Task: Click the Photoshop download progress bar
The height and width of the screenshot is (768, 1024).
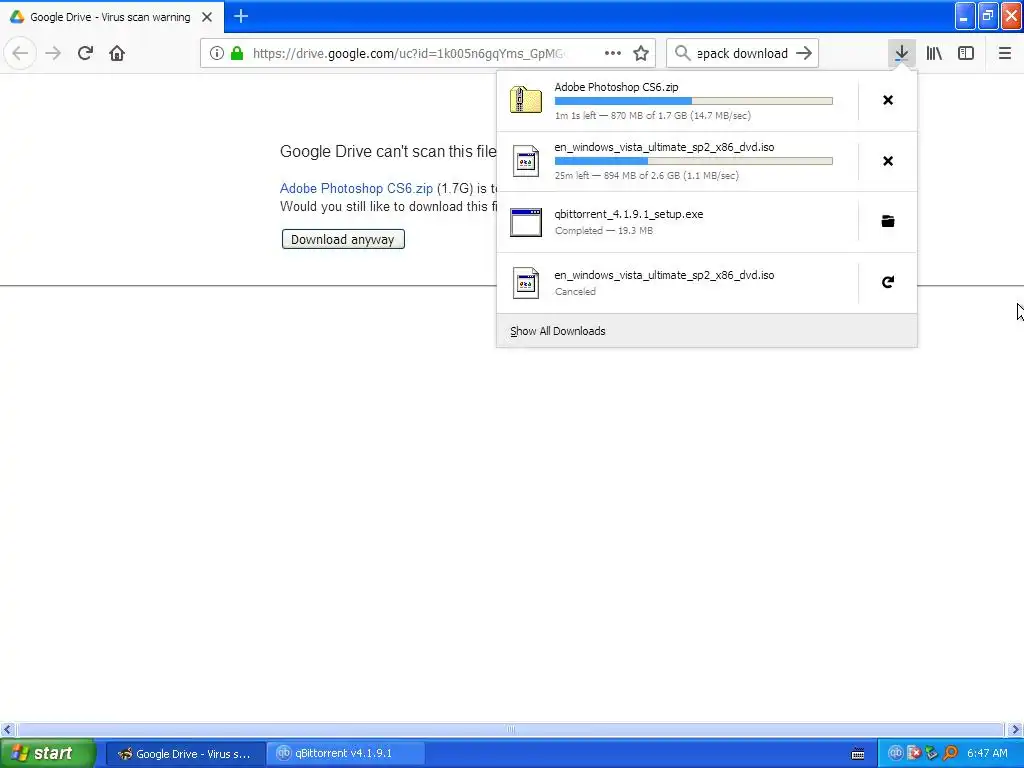Action: click(694, 101)
